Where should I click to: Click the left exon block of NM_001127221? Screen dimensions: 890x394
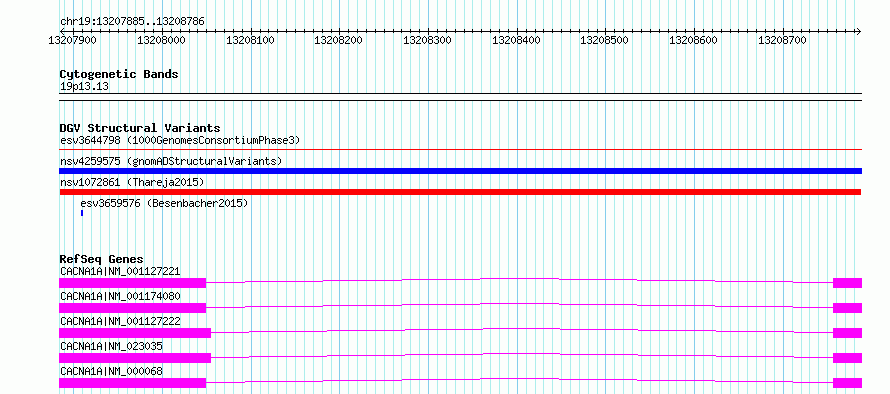tap(132, 283)
